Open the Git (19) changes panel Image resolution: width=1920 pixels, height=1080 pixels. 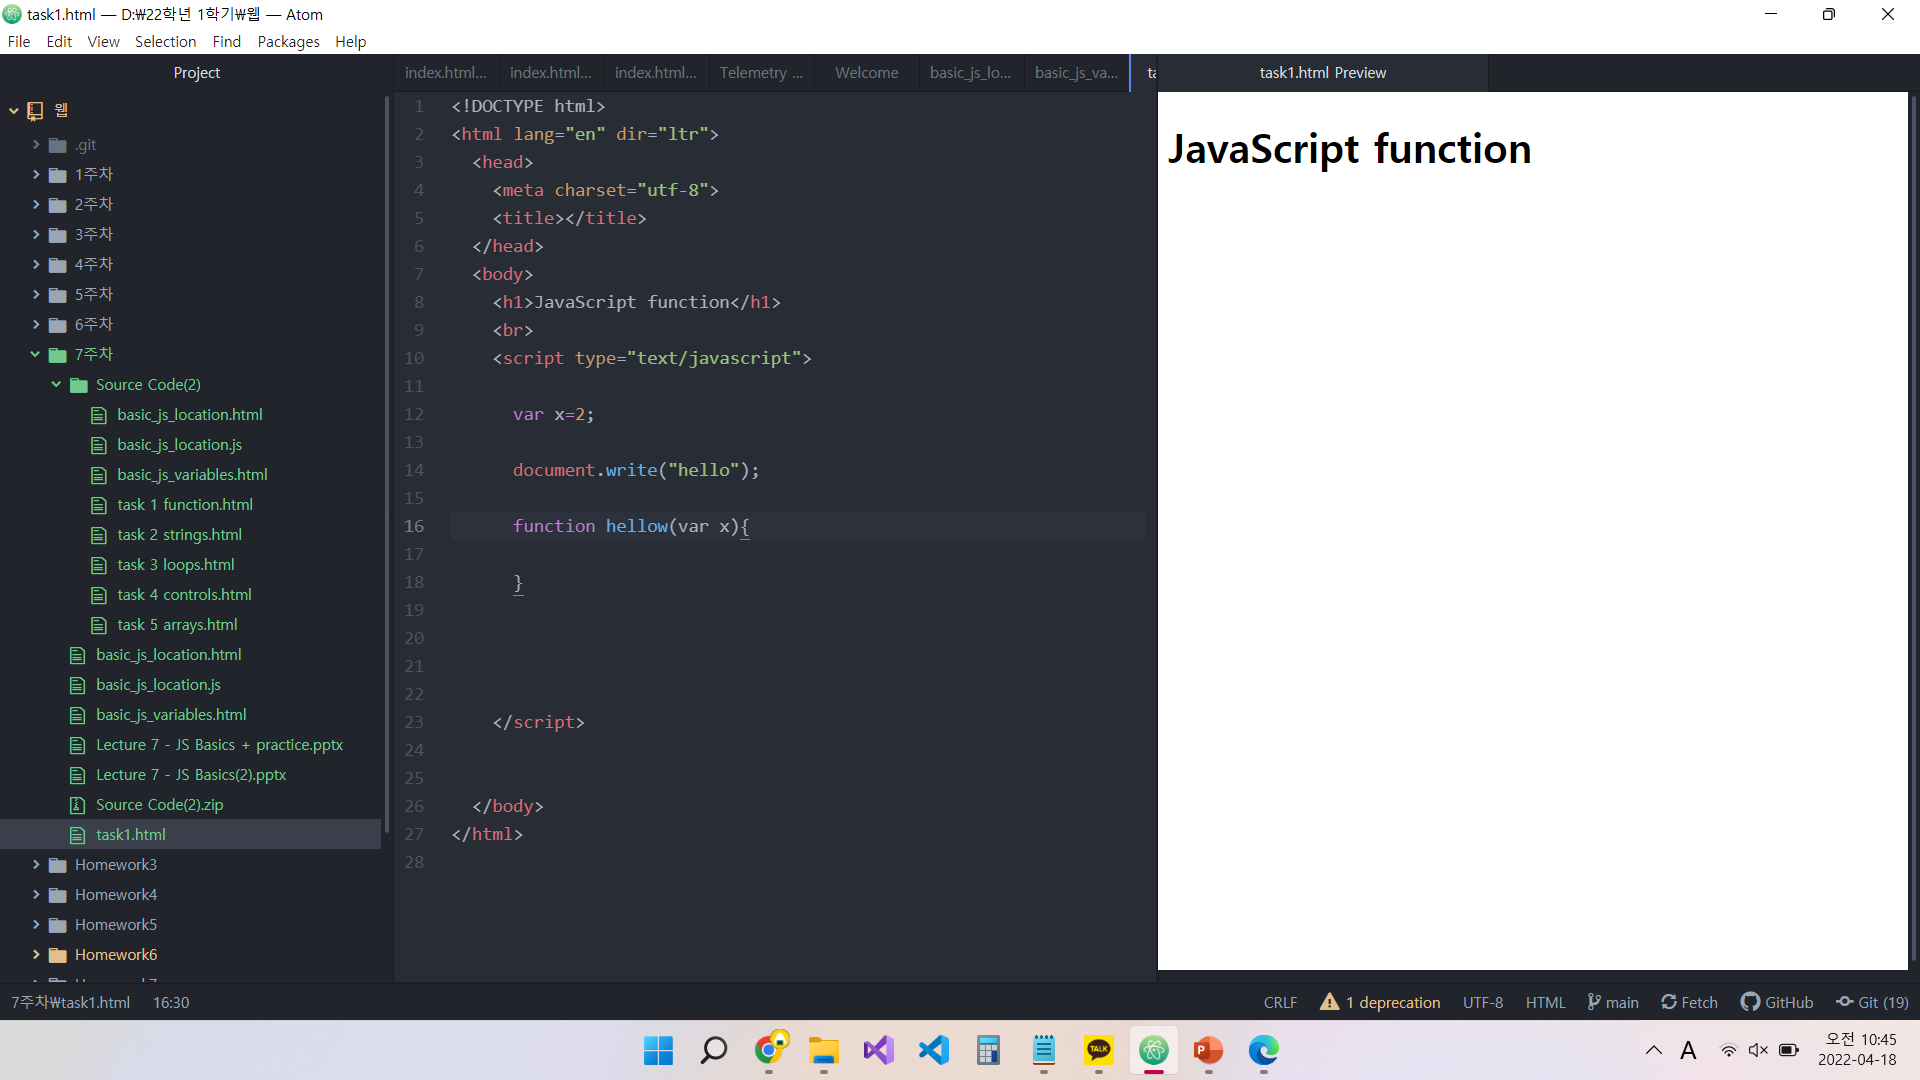coord(1872,1002)
